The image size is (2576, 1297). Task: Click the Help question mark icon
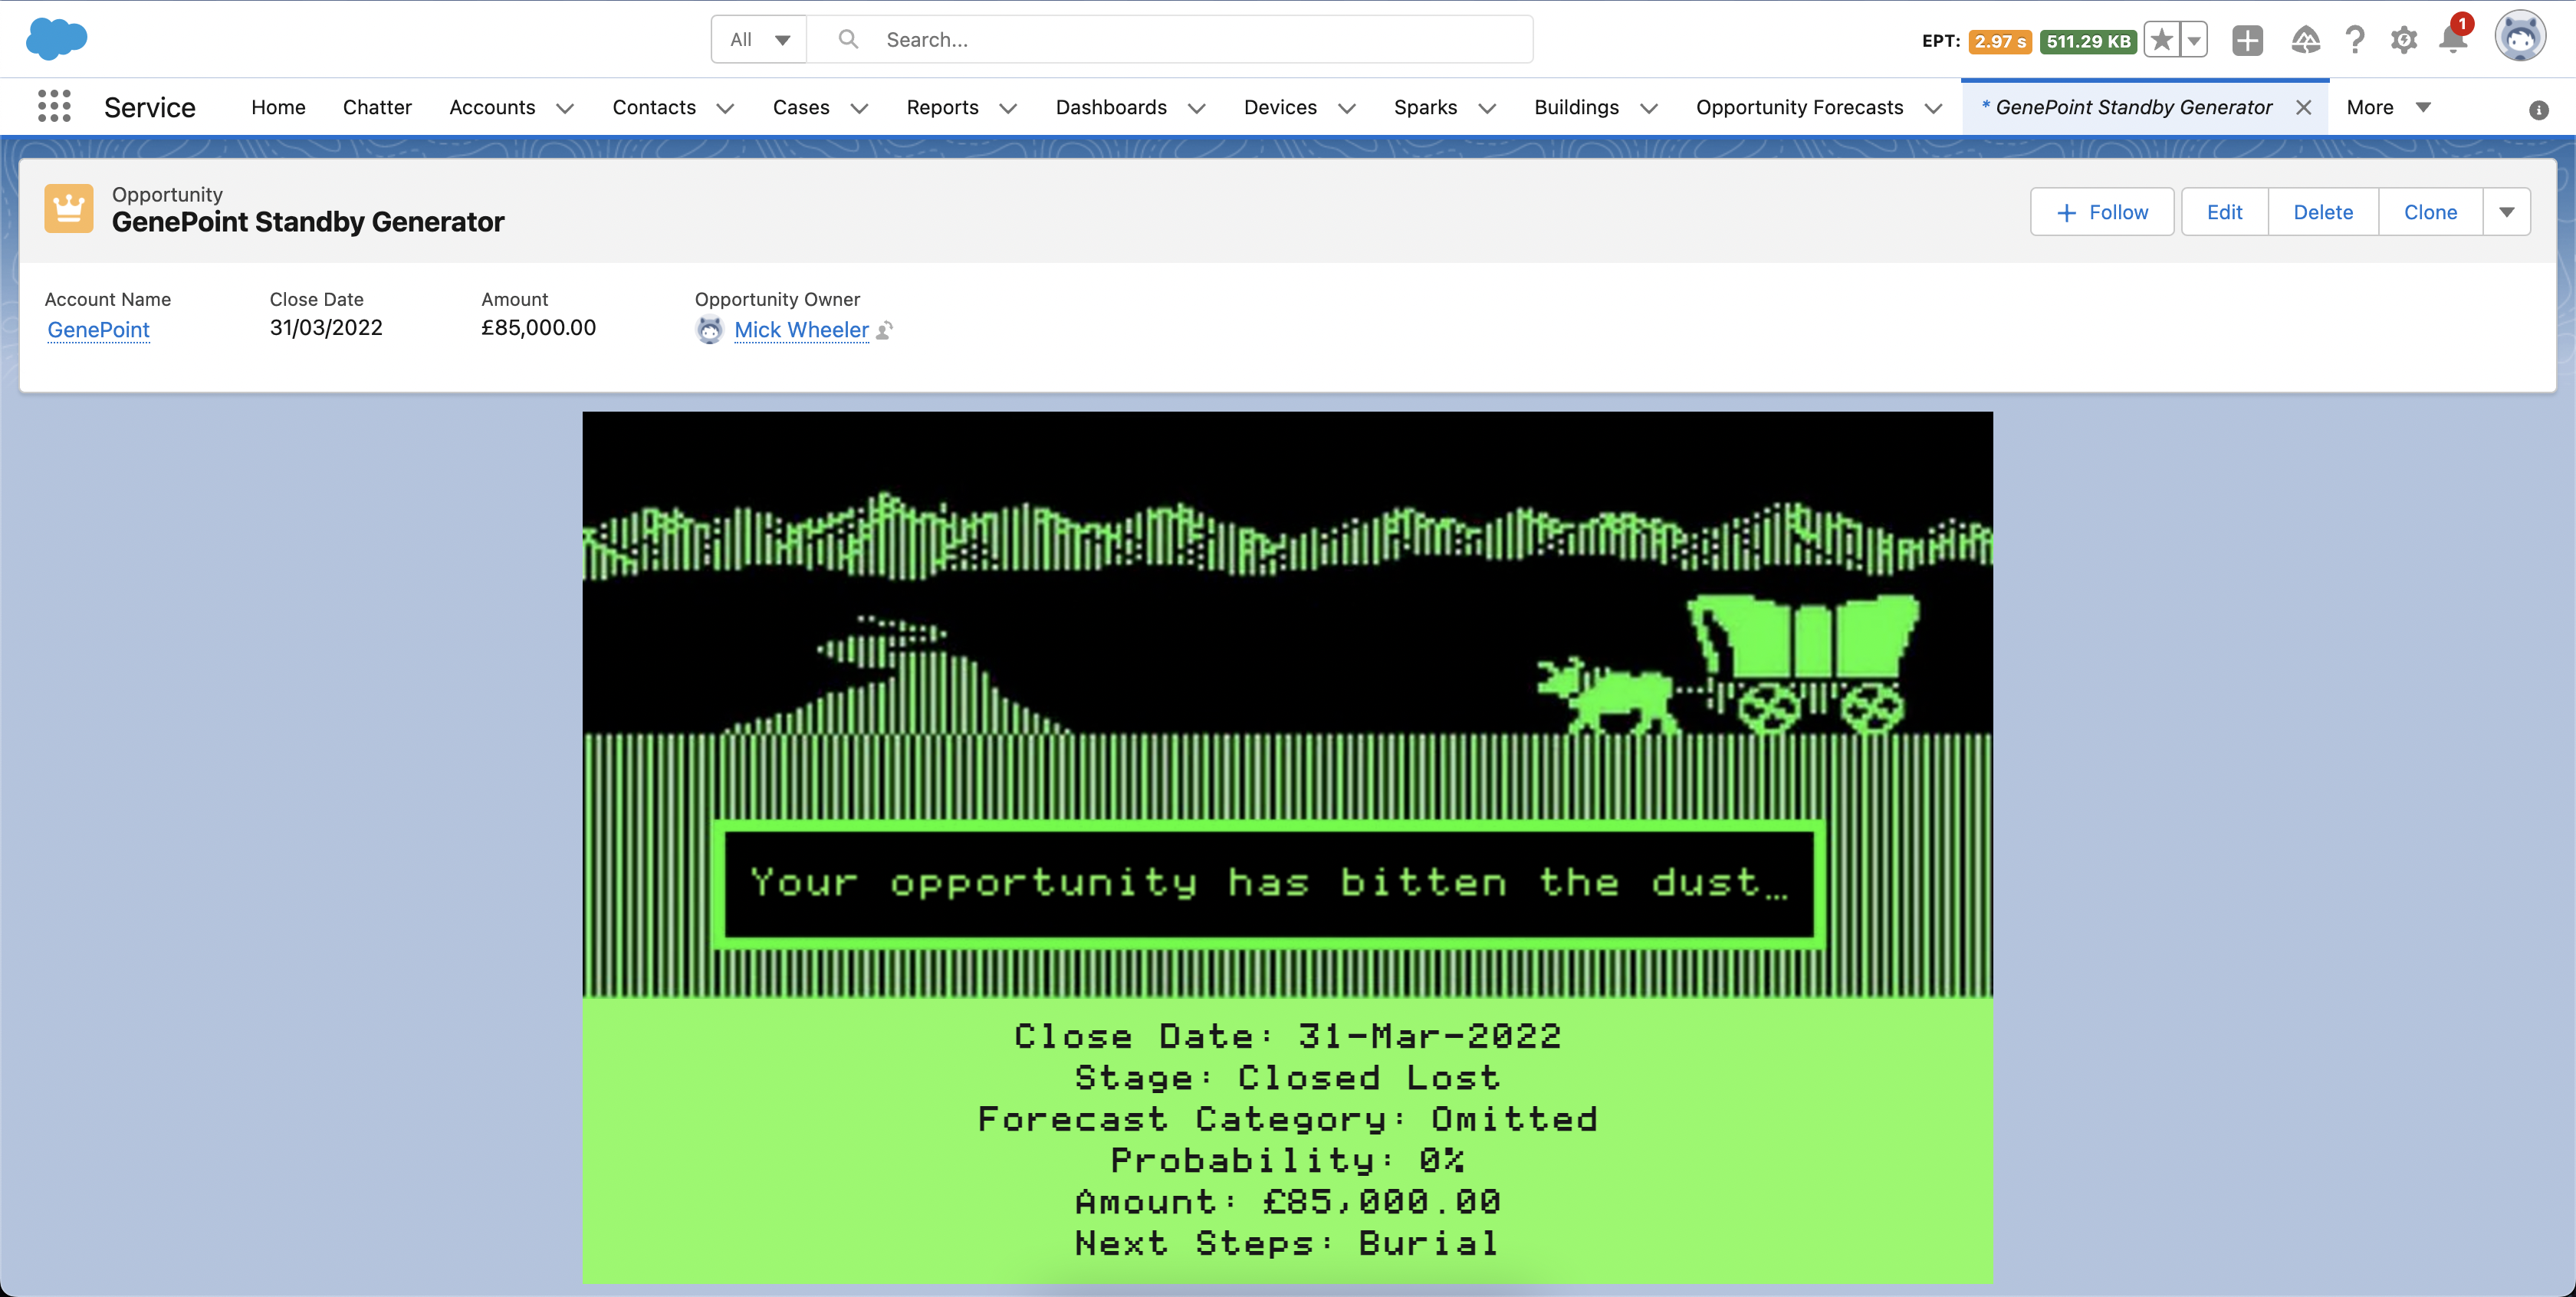2355,40
